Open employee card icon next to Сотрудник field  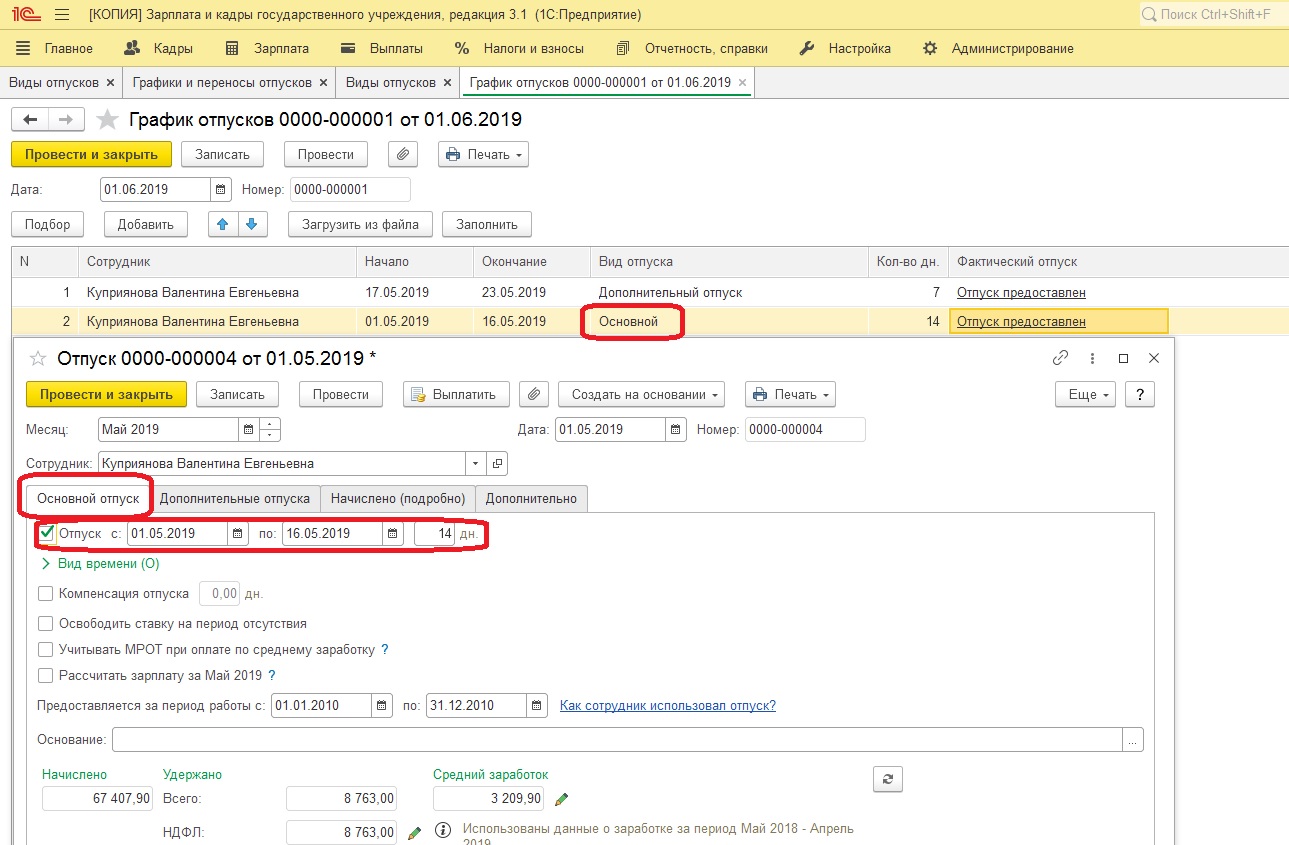tap(497, 464)
